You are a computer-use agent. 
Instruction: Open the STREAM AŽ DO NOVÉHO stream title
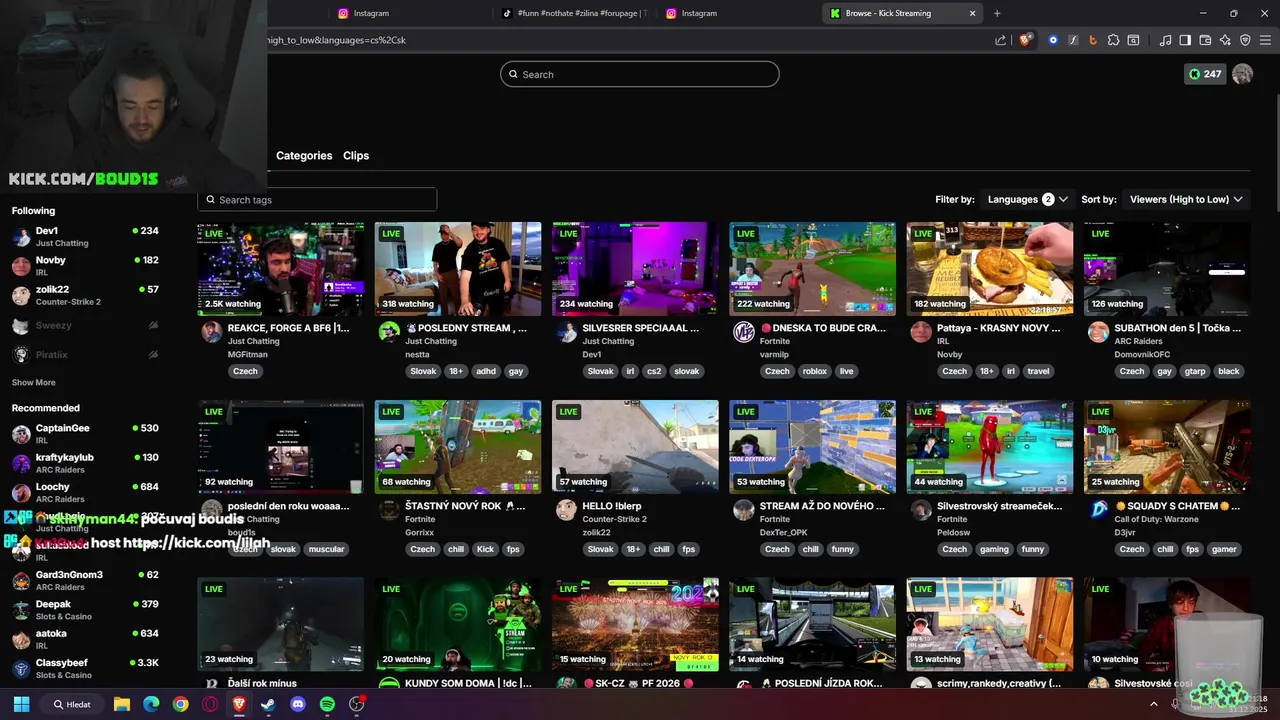822,506
